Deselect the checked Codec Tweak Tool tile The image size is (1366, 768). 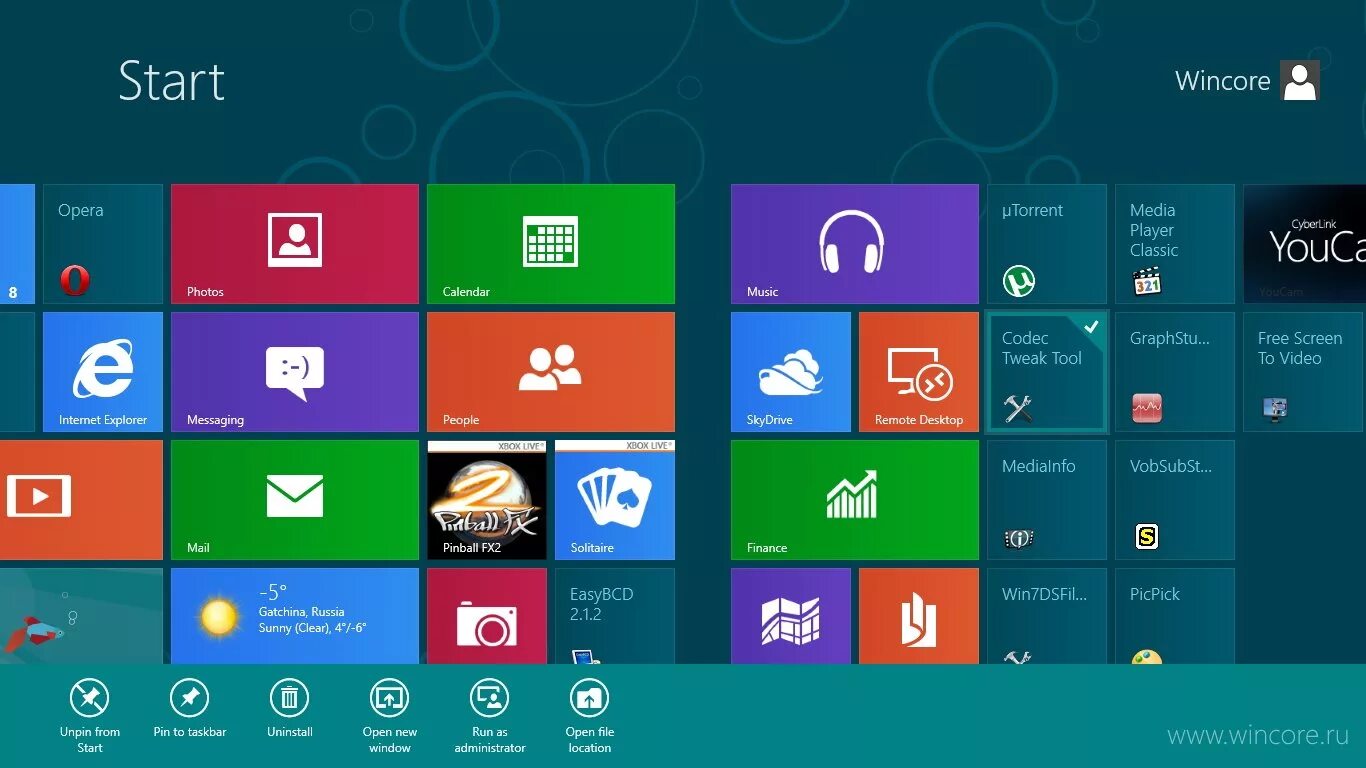1047,372
